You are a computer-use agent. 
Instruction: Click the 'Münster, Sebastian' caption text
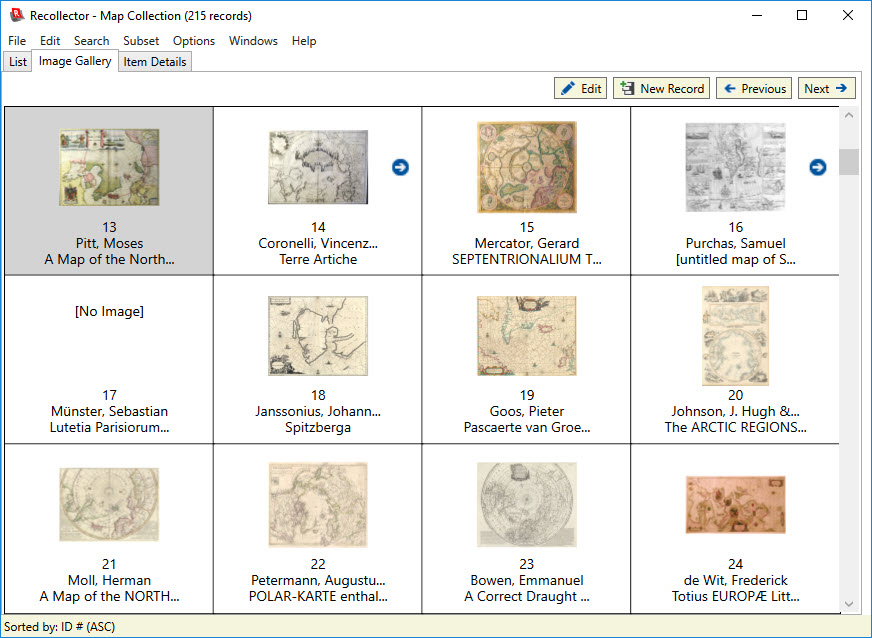click(109, 411)
